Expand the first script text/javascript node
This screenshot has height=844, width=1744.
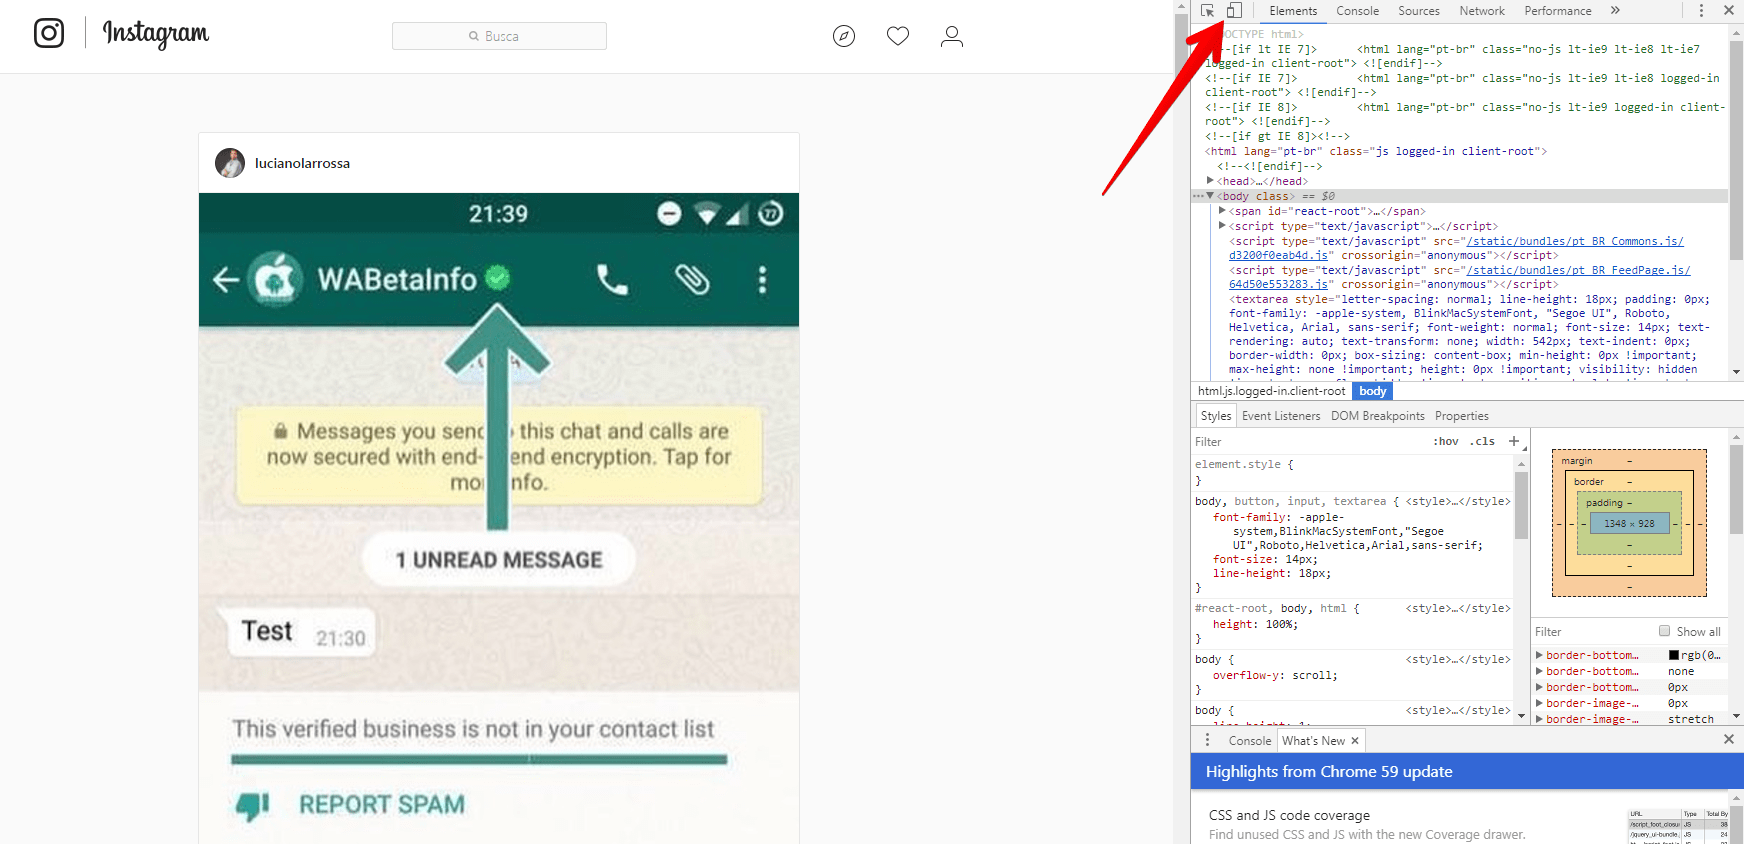[1222, 226]
